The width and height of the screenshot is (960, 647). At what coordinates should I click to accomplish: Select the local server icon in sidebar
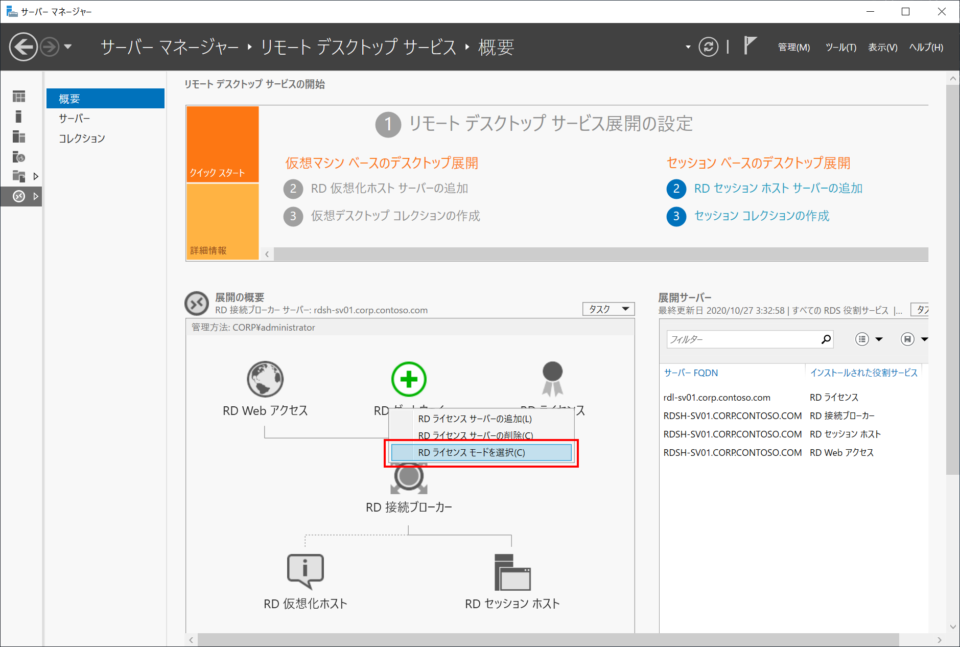(19, 116)
